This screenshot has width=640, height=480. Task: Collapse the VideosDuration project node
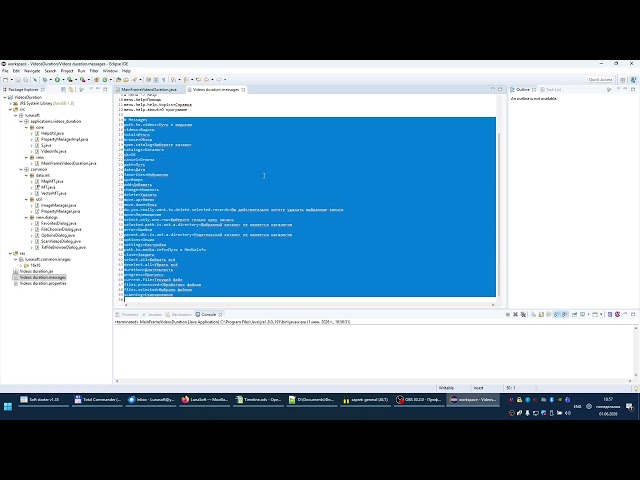[5, 98]
